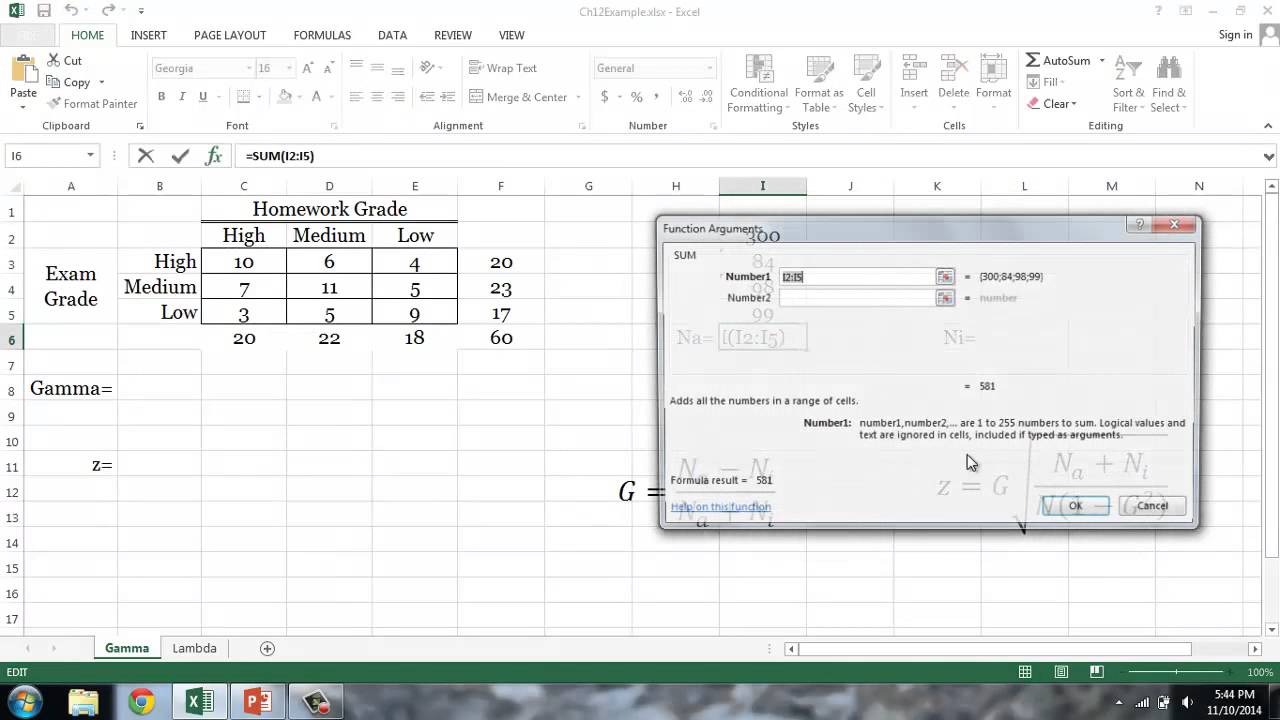
Task: Click the AutoSum sigma icon
Action: tap(1033, 61)
